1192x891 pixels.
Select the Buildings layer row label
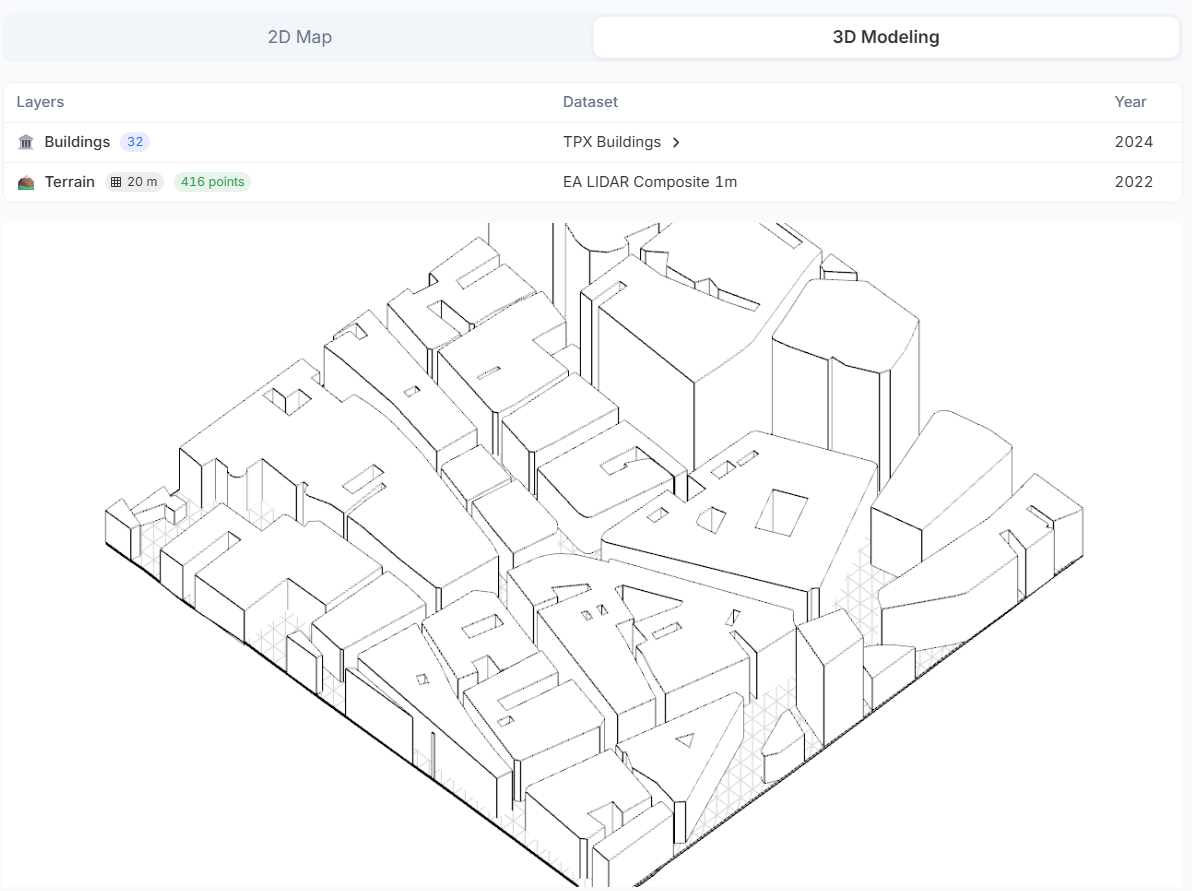[x=77, y=142]
